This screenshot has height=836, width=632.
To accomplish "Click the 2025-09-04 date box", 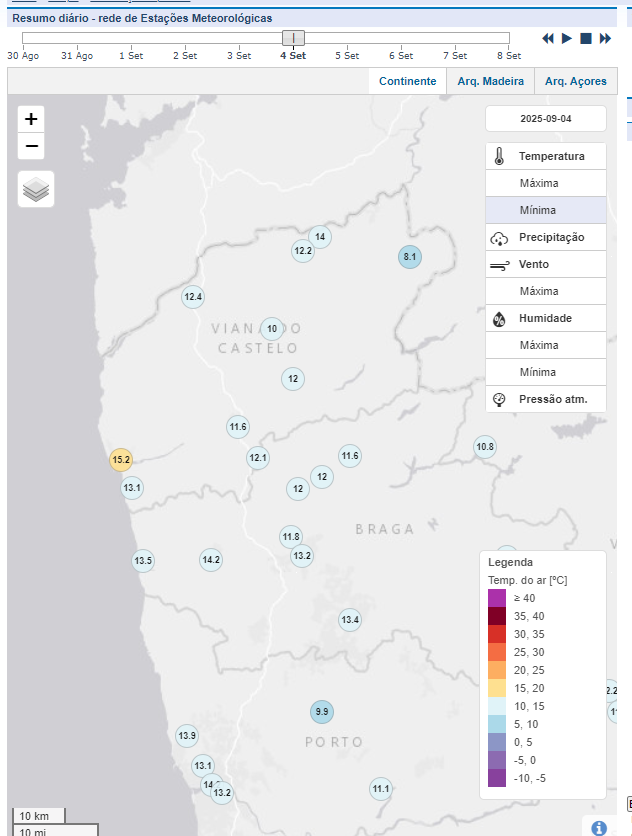I will pos(546,118).
